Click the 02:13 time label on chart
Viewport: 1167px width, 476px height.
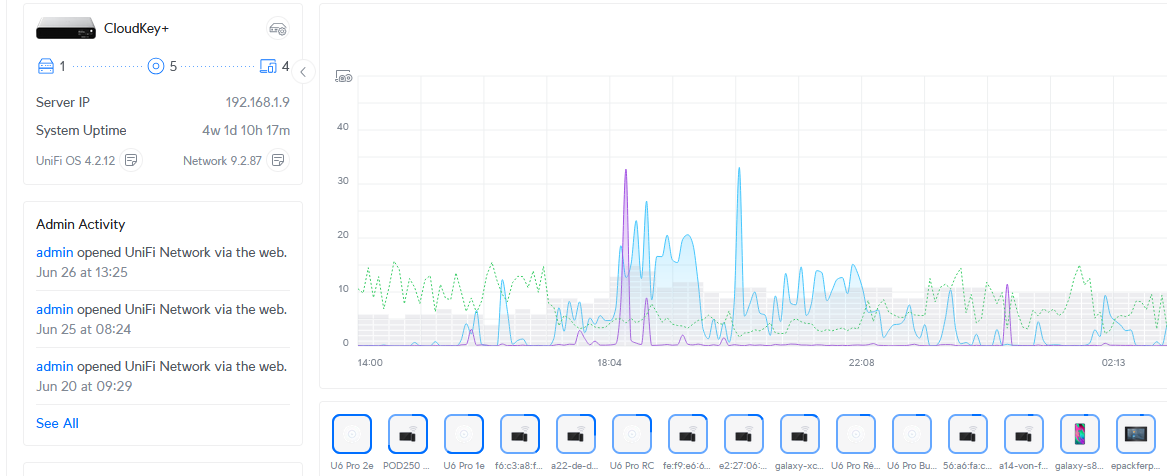1113,363
